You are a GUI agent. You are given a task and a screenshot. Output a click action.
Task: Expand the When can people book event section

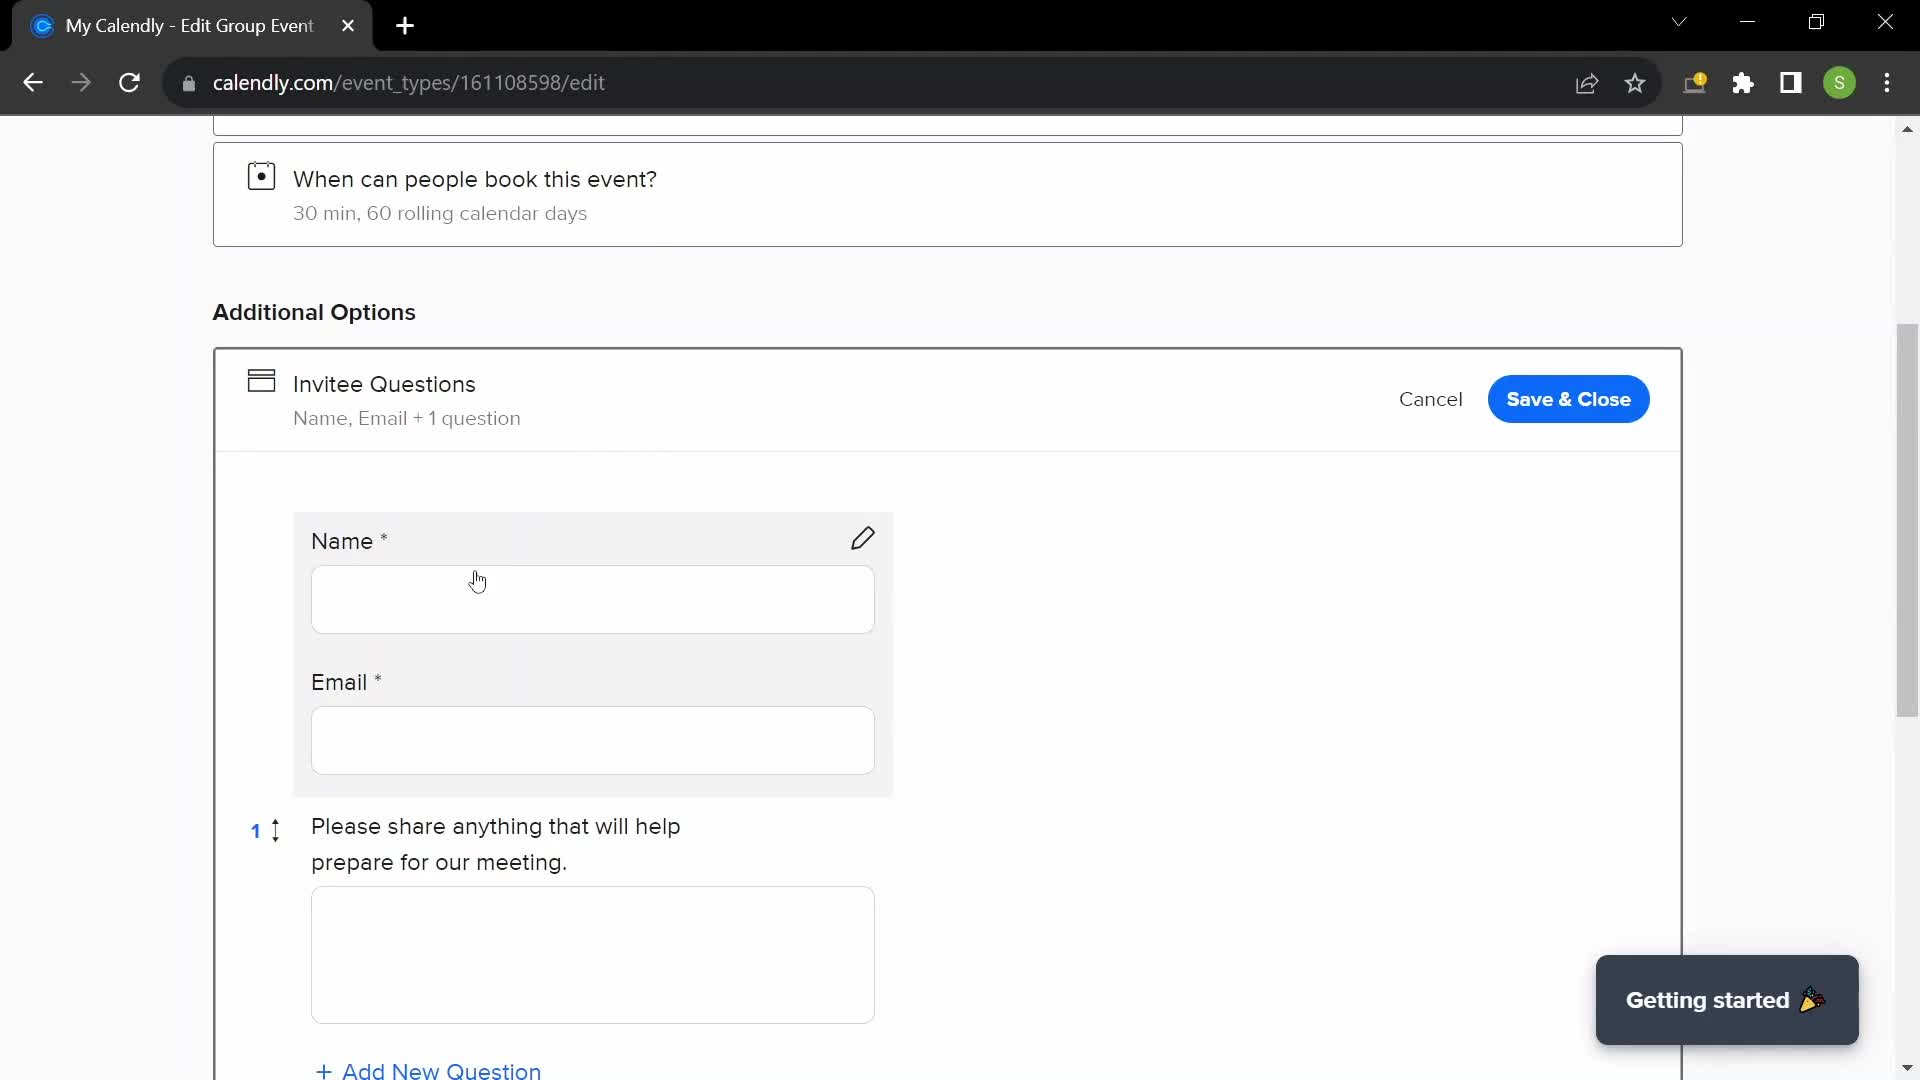[x=948, y=195]
